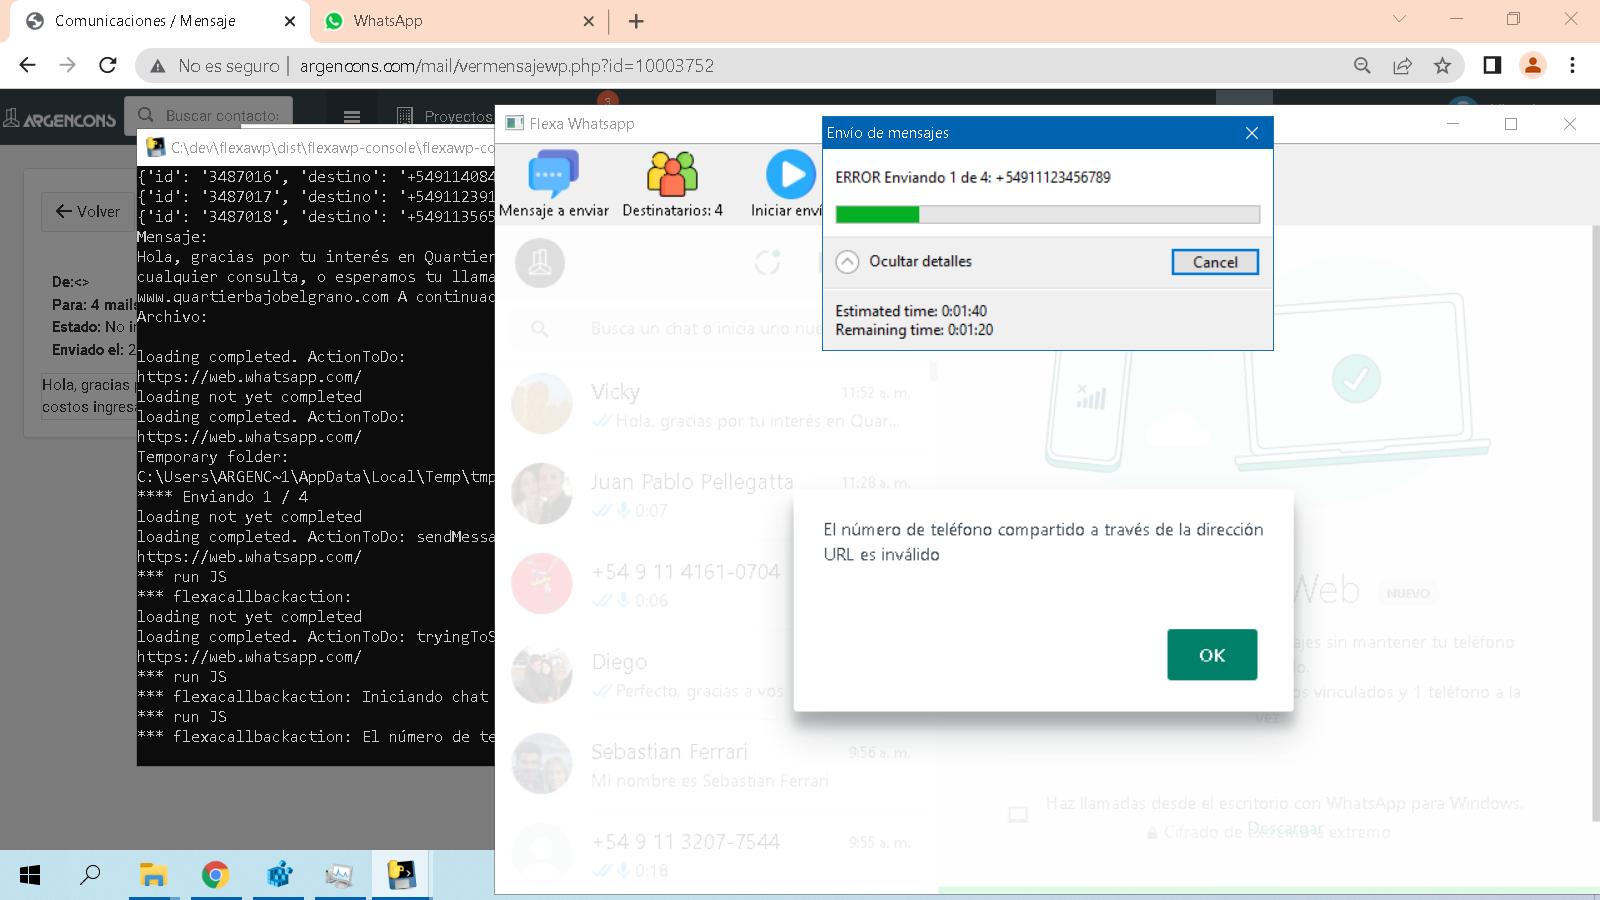Image resolution: width=1600 pixels, height=900 pixels.
Task: Open Chrome from the taskbar
Action: 215,875
